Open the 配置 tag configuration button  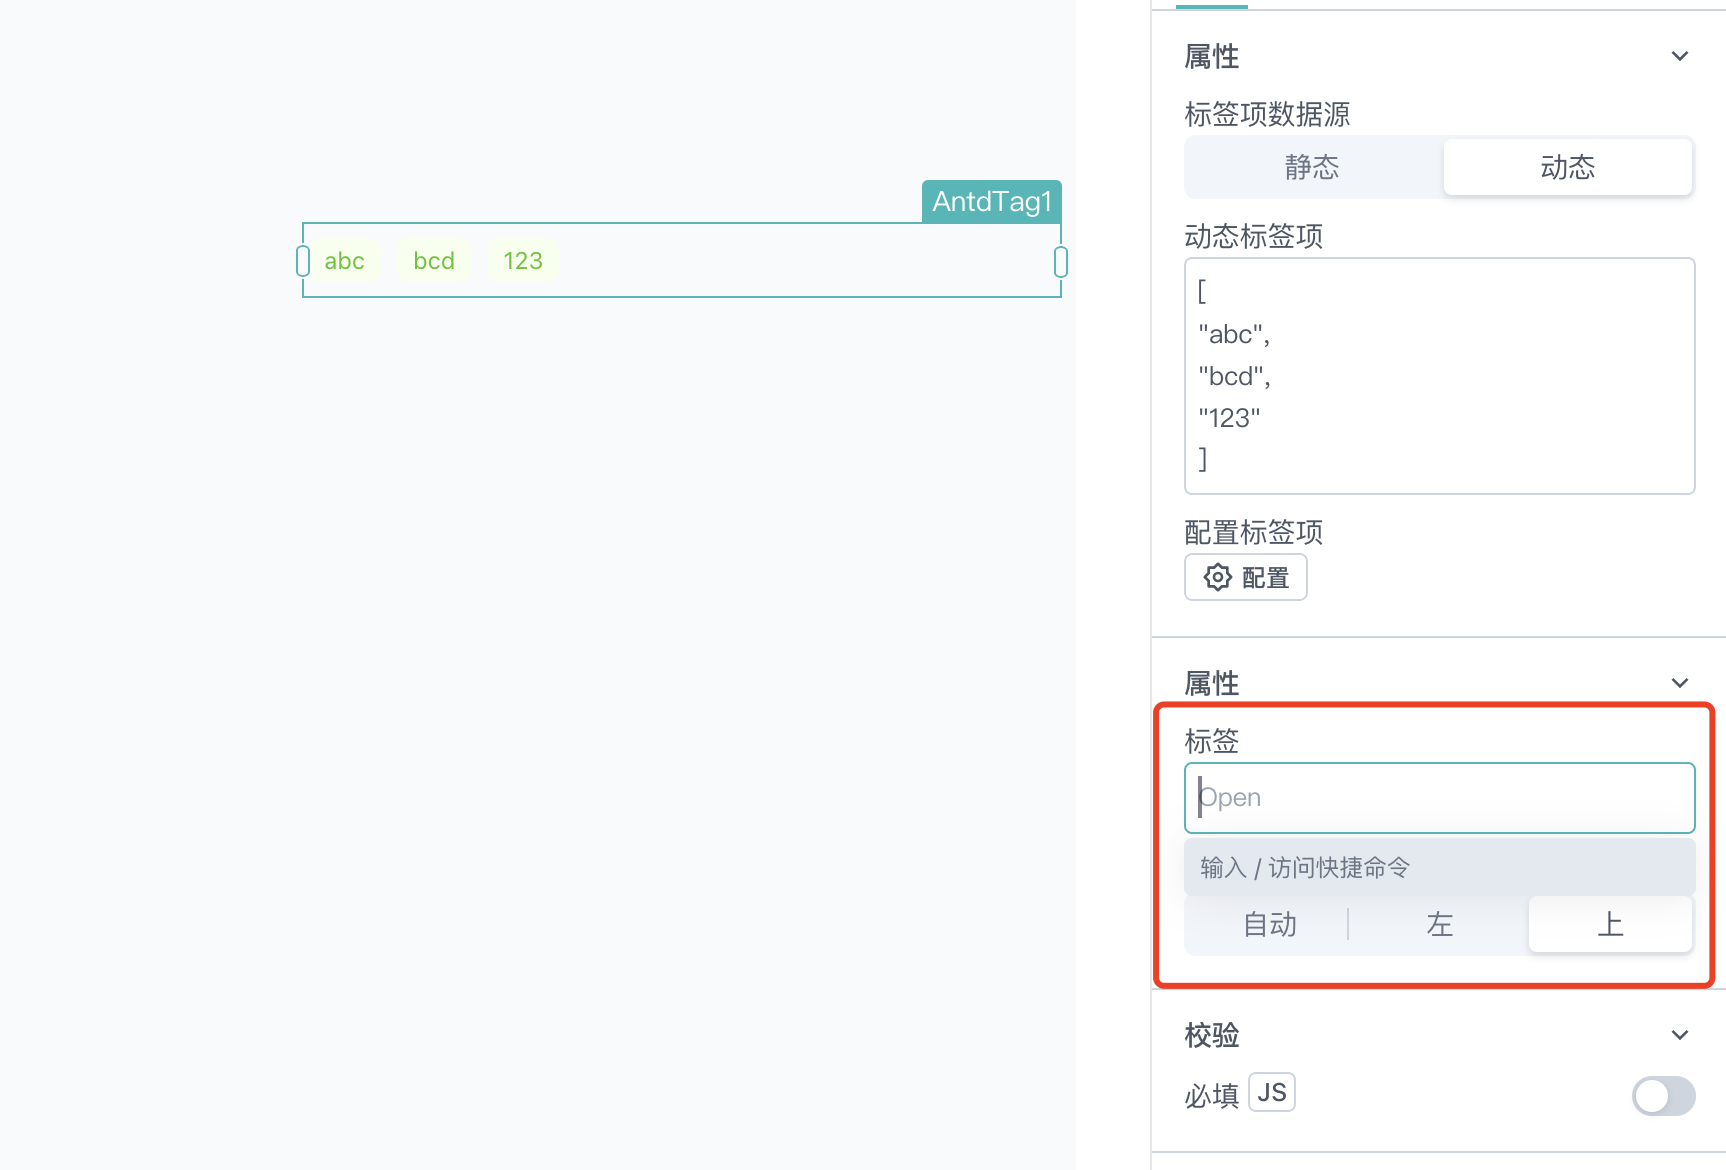[x=1246, y=577]
